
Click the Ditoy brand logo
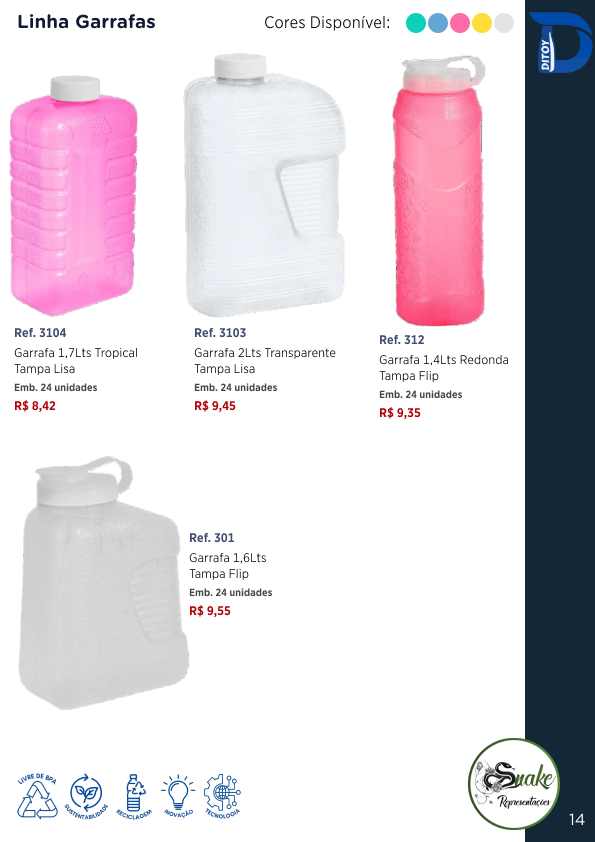(560, 42)
